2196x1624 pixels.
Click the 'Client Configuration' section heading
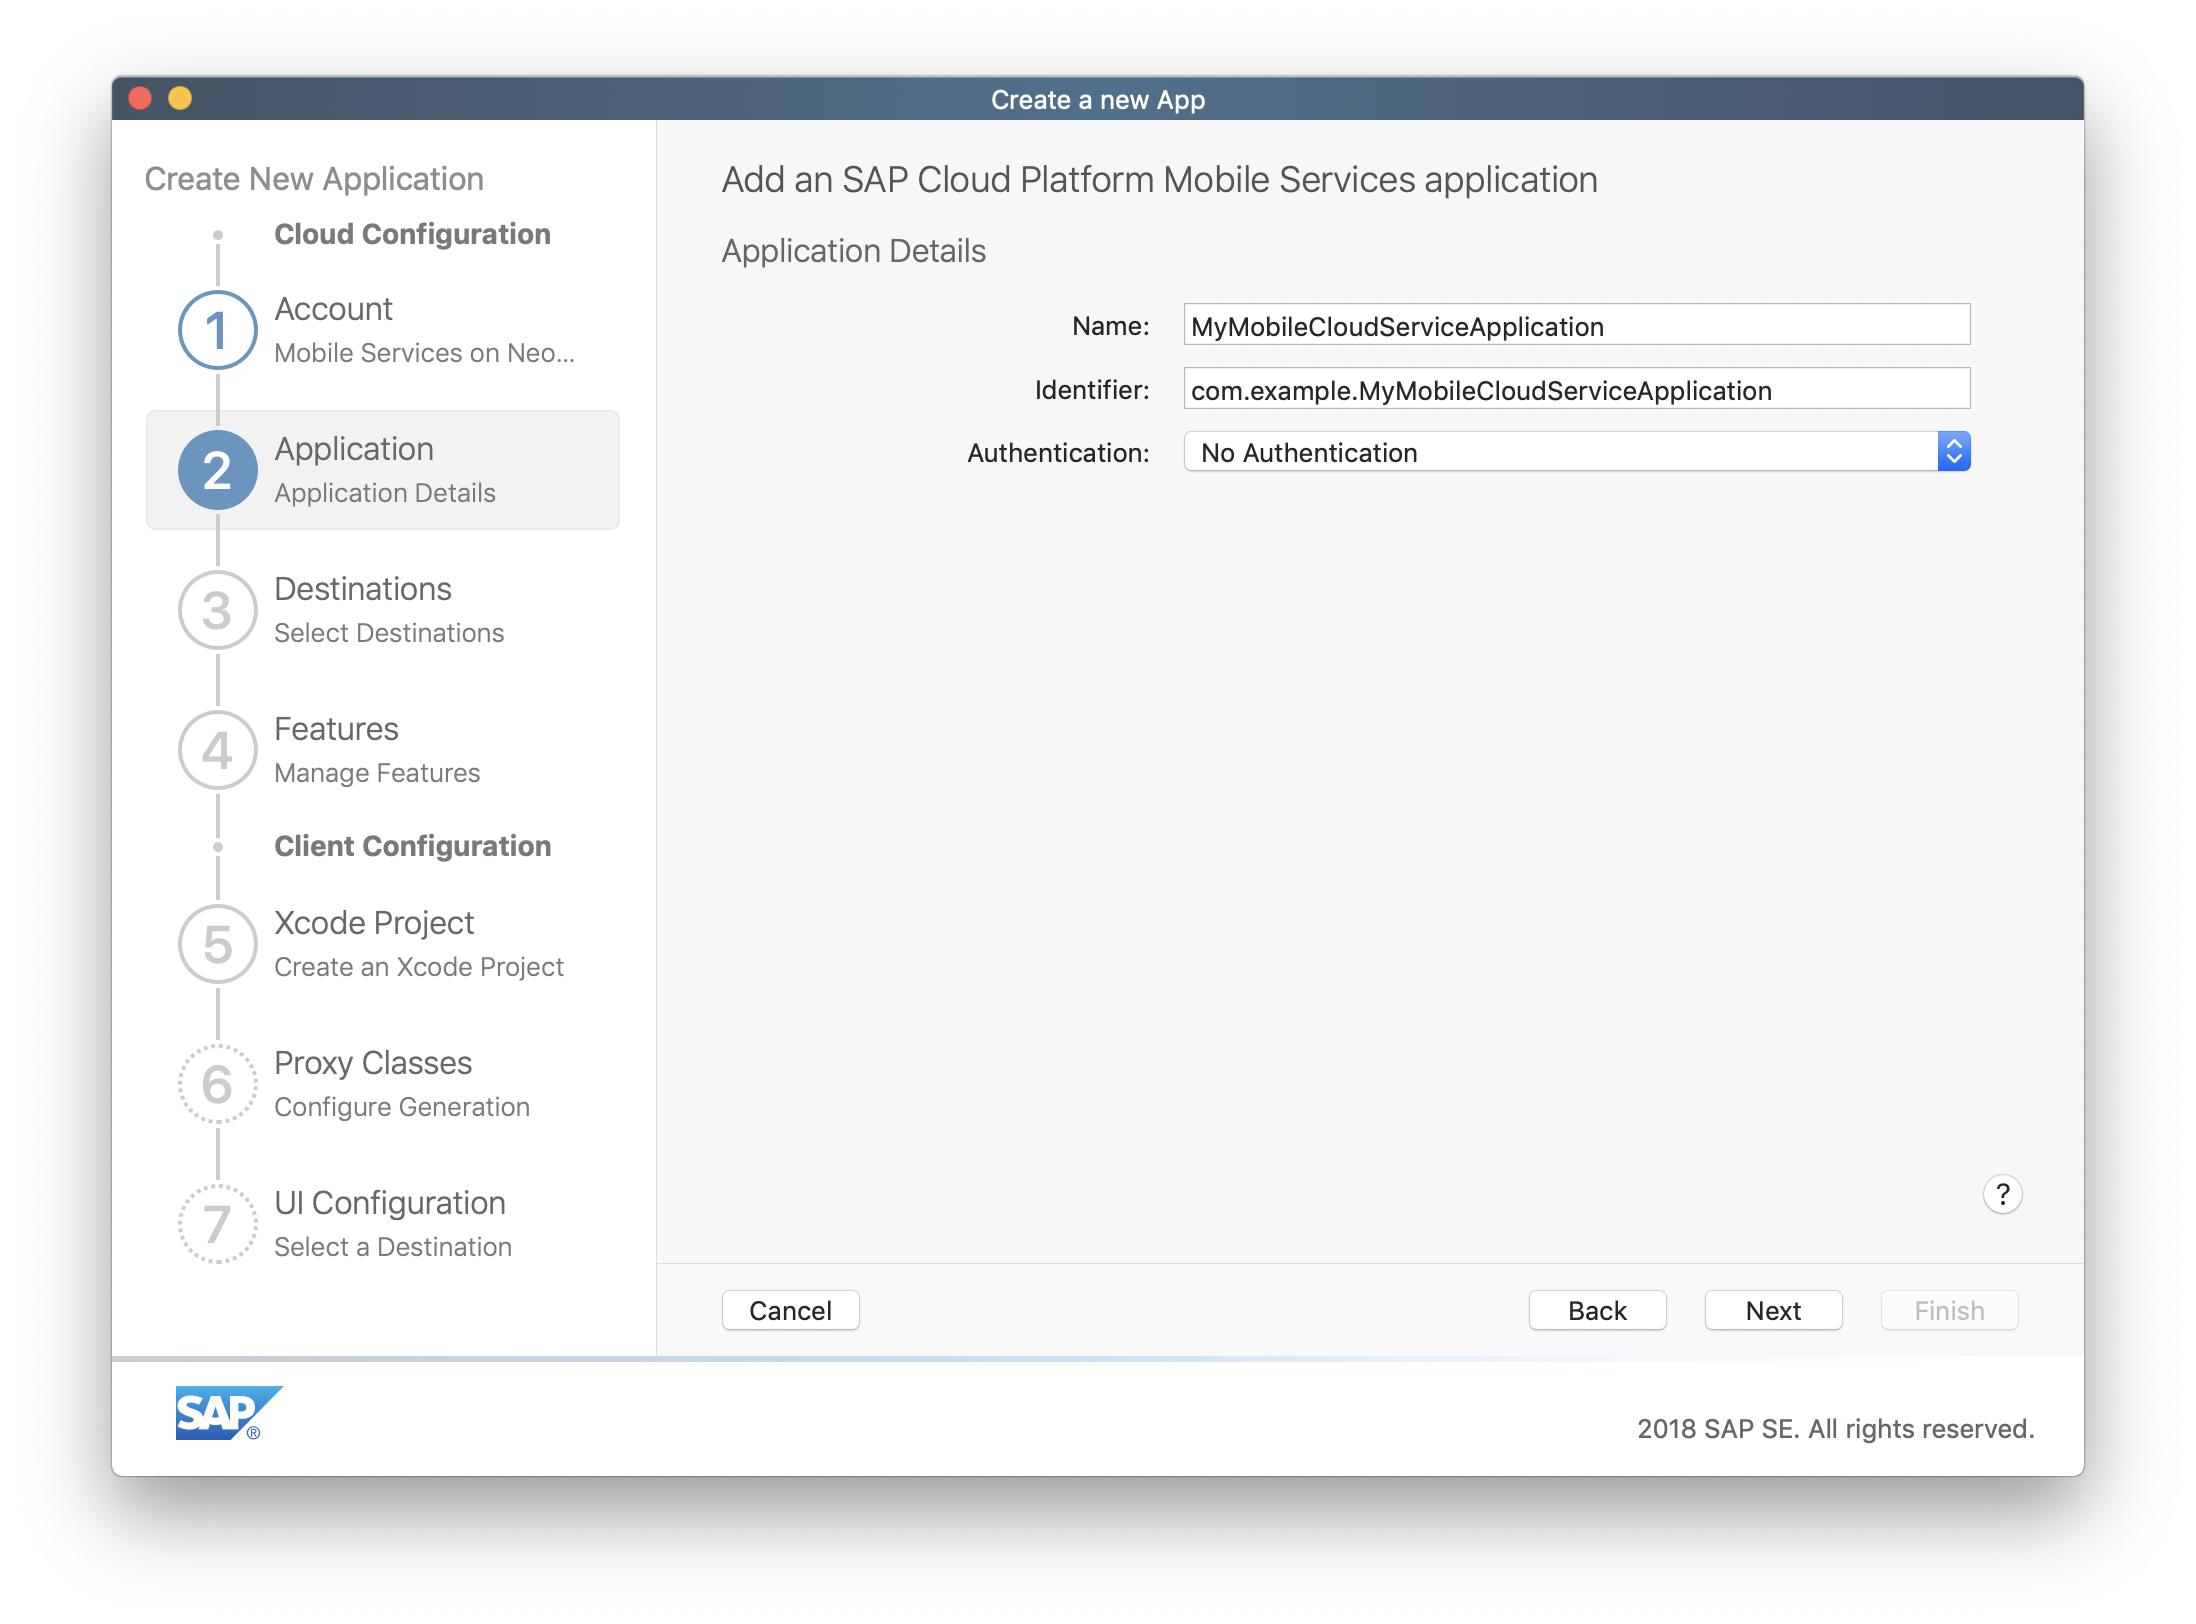click(412, 846)
